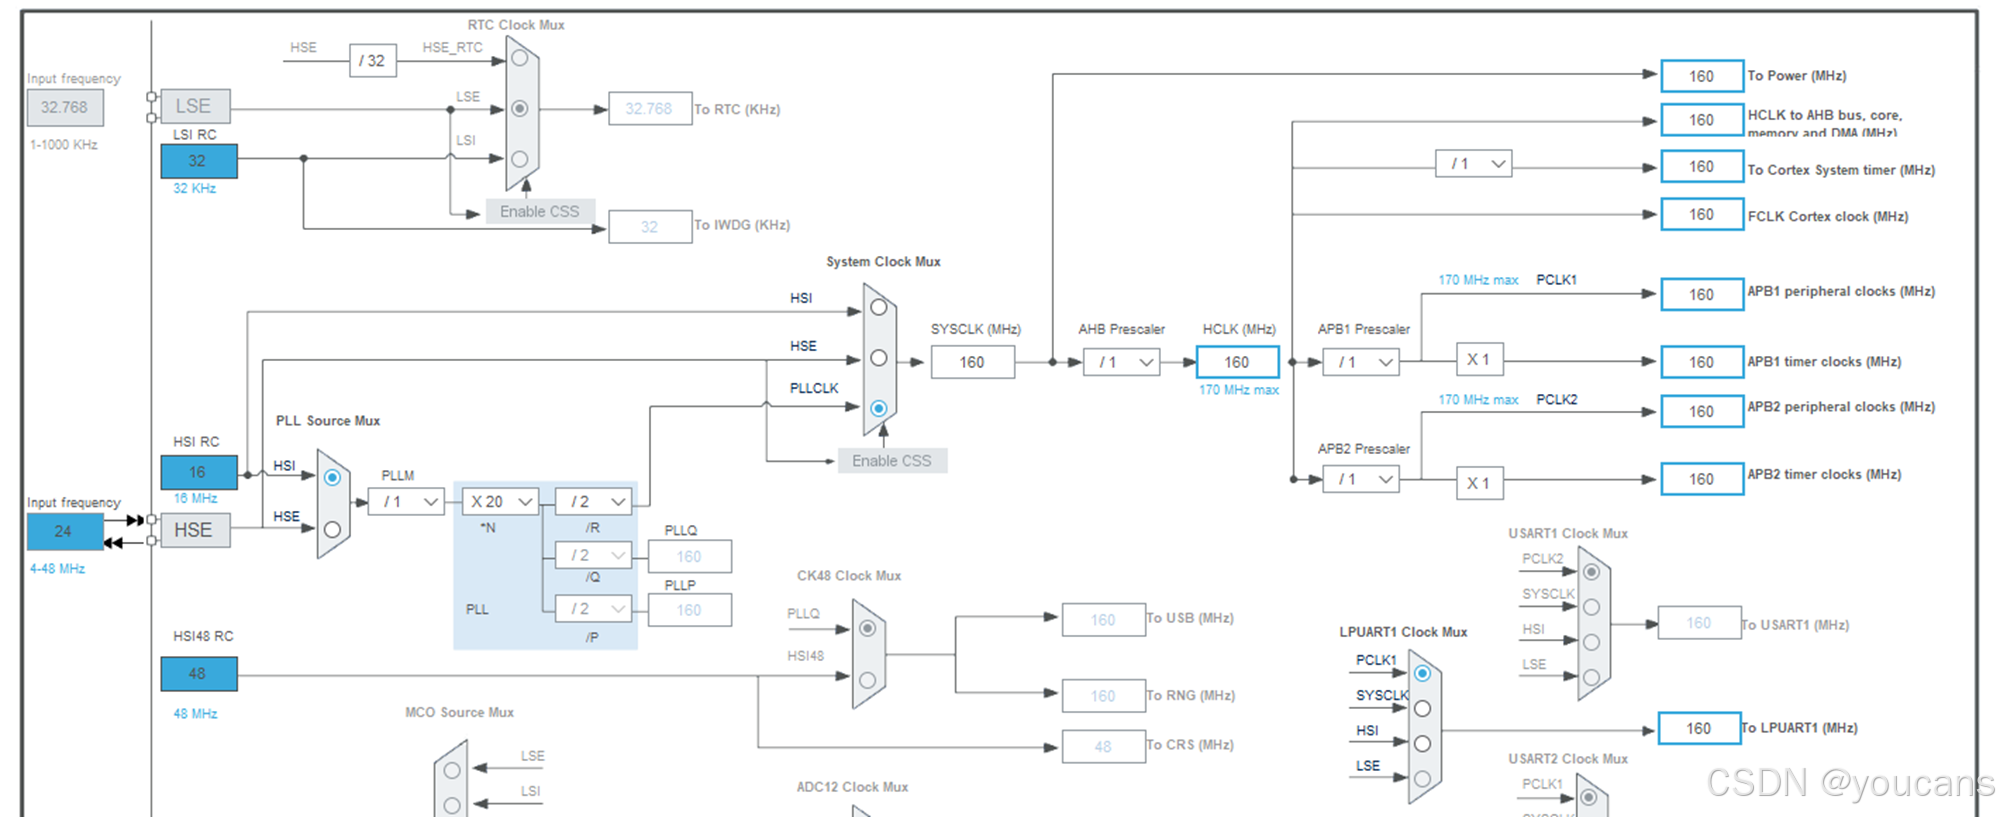
Task: Select SYSCLK in LPUART1 Clock Mux
Action: [x=1422, y=709]
